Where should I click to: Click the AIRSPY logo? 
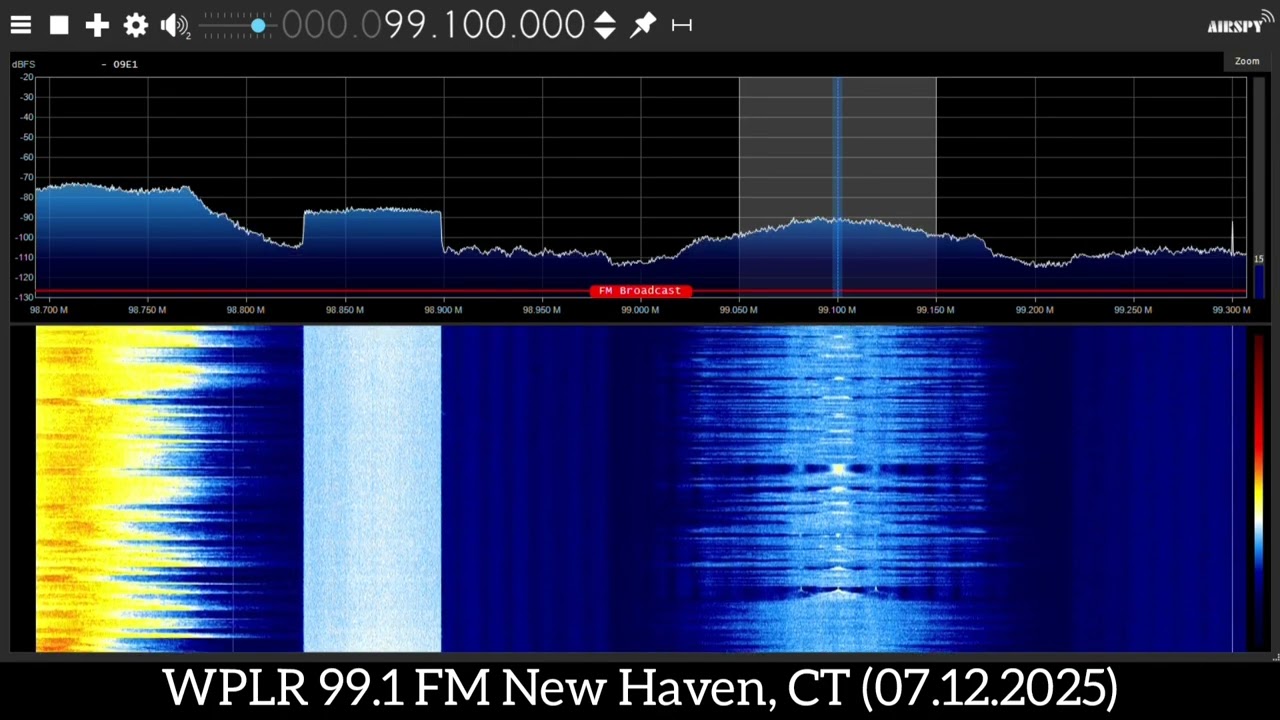[1239, 23]
